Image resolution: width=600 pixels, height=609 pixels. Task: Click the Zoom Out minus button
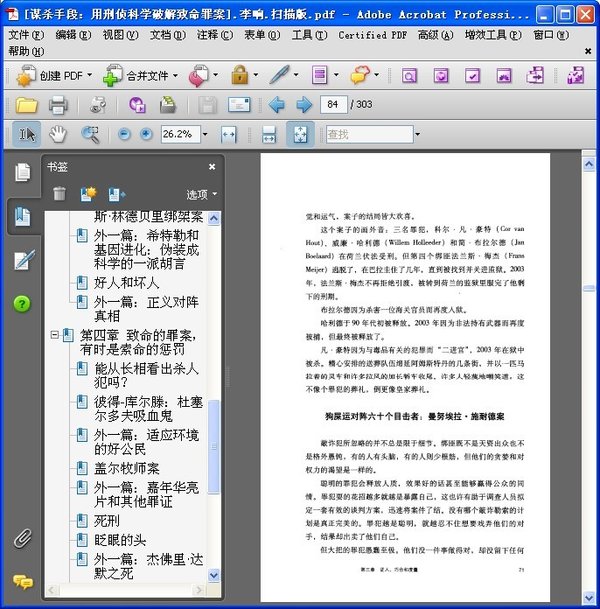pyautogui.click(x=124, y=134)
